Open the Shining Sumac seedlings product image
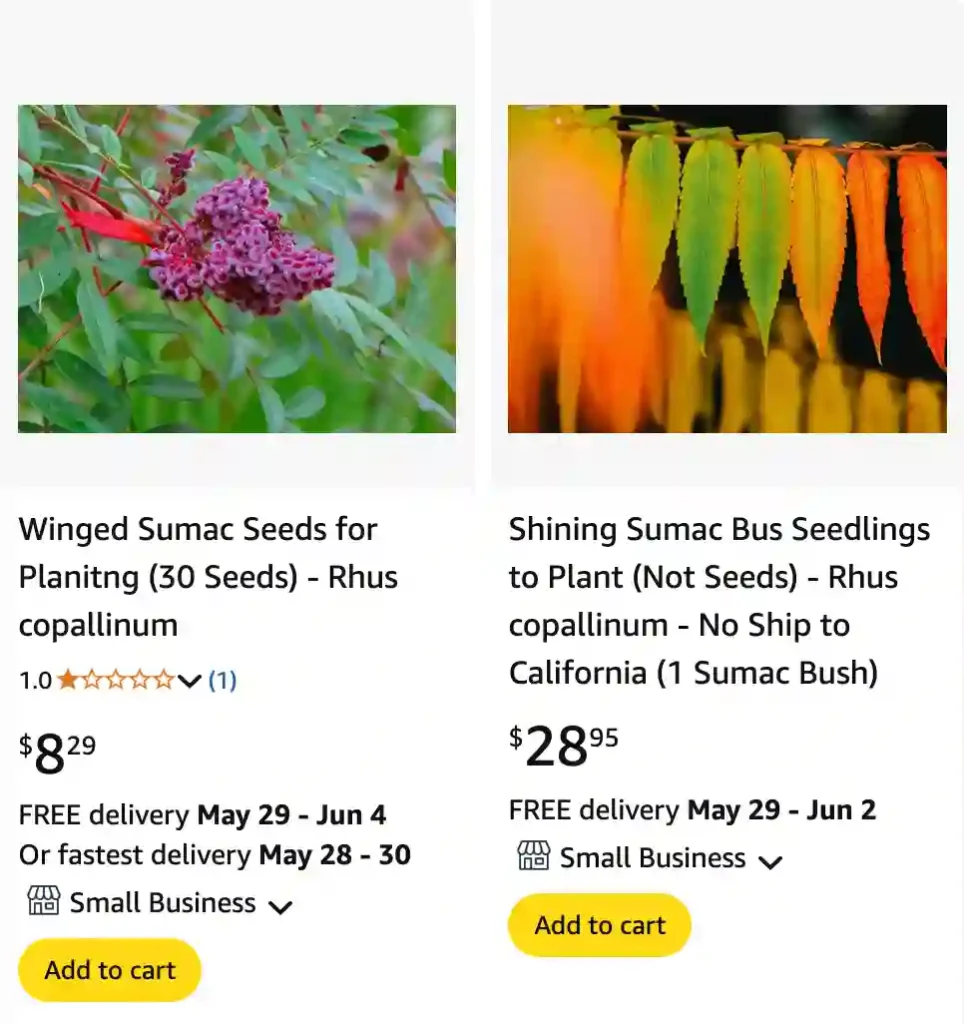The height and width of the screenshot is (1024, 964). tap(727, 268)
